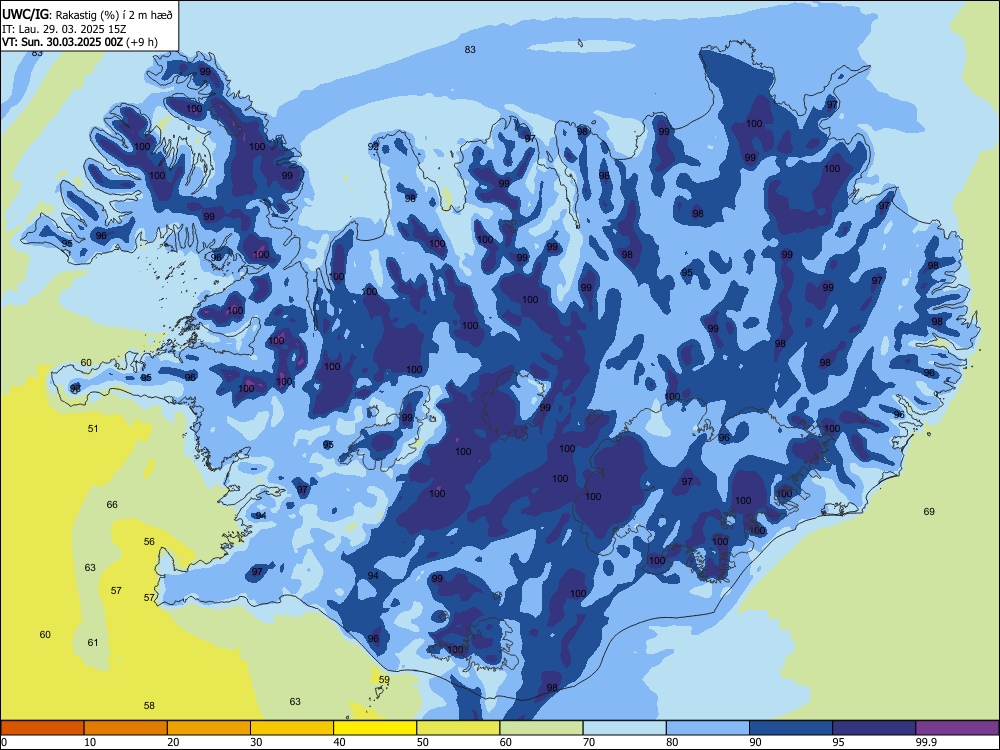Screen dimensions: 1000x750
Task: Click the amber 30–40 legend swatch
Action: tap(292, 728)
